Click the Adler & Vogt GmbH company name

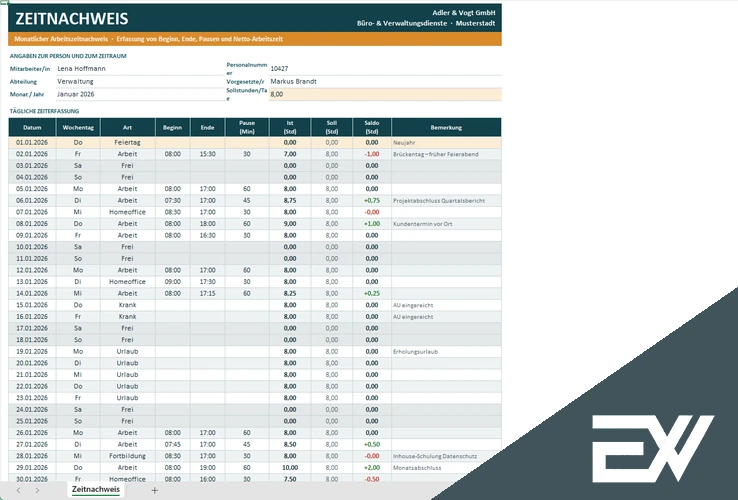tap(464, 13)
